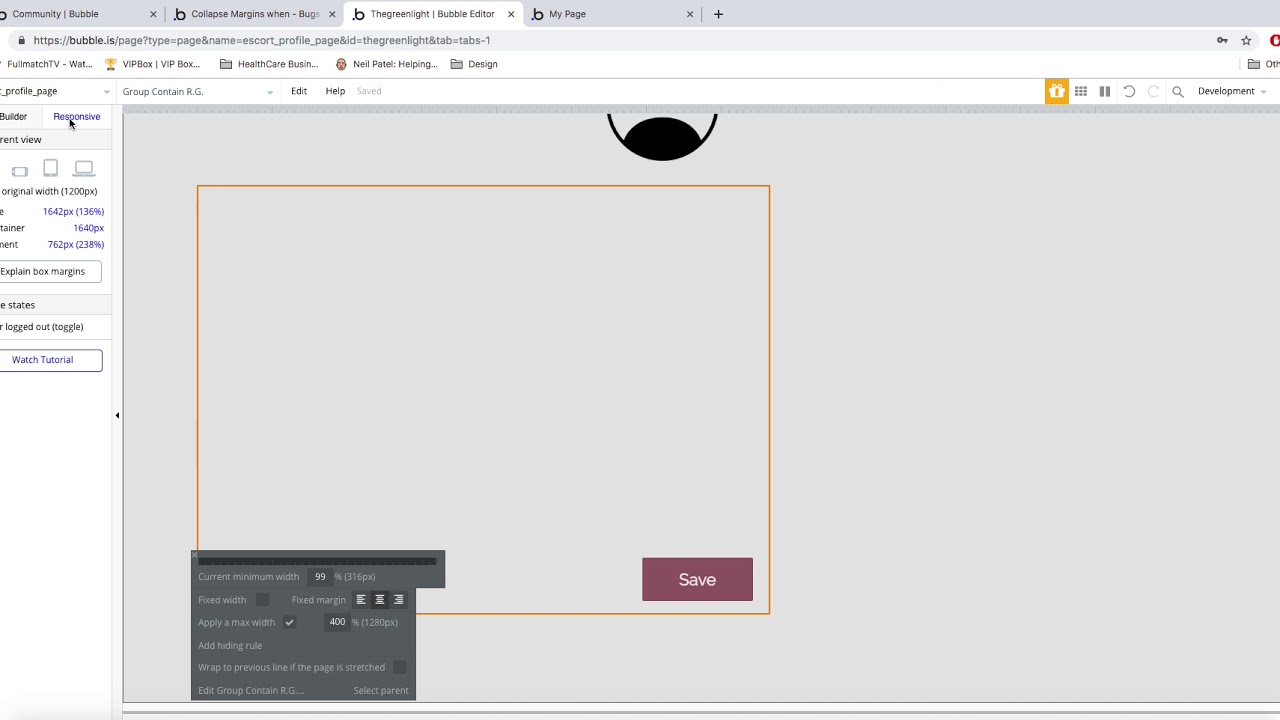
Task: Toggle the Fixed width checkbox
Action: (x=262, y=600)
